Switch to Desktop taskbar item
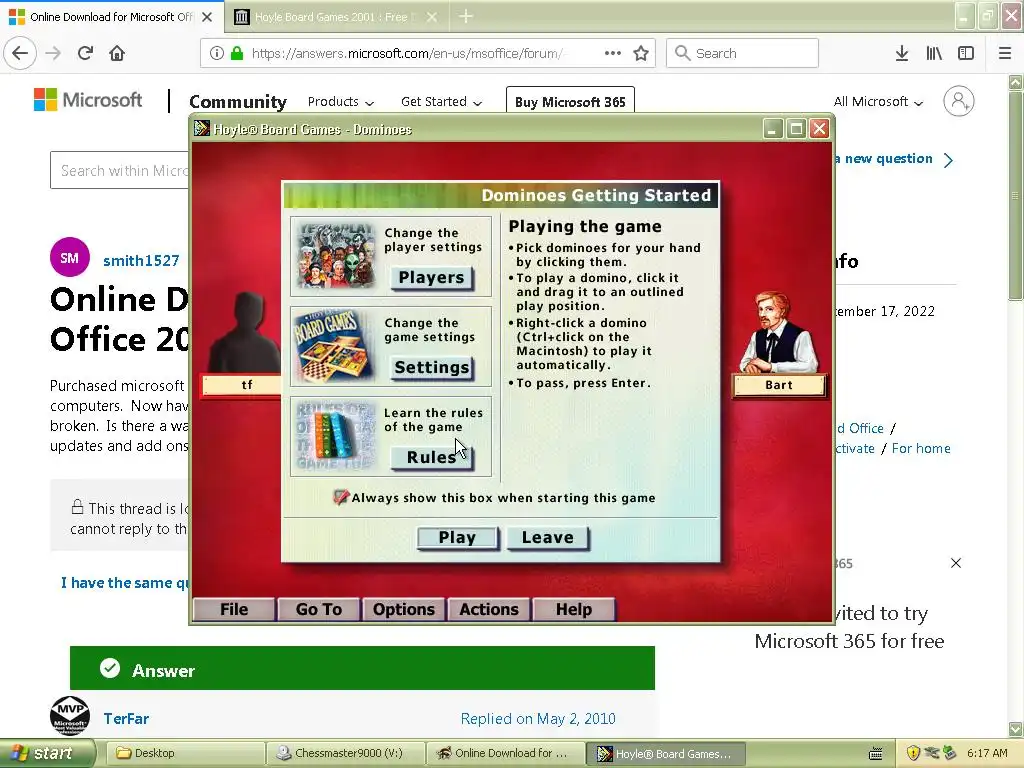The height and width of the screenshot is (768, 1024). [x=185, y=753]
